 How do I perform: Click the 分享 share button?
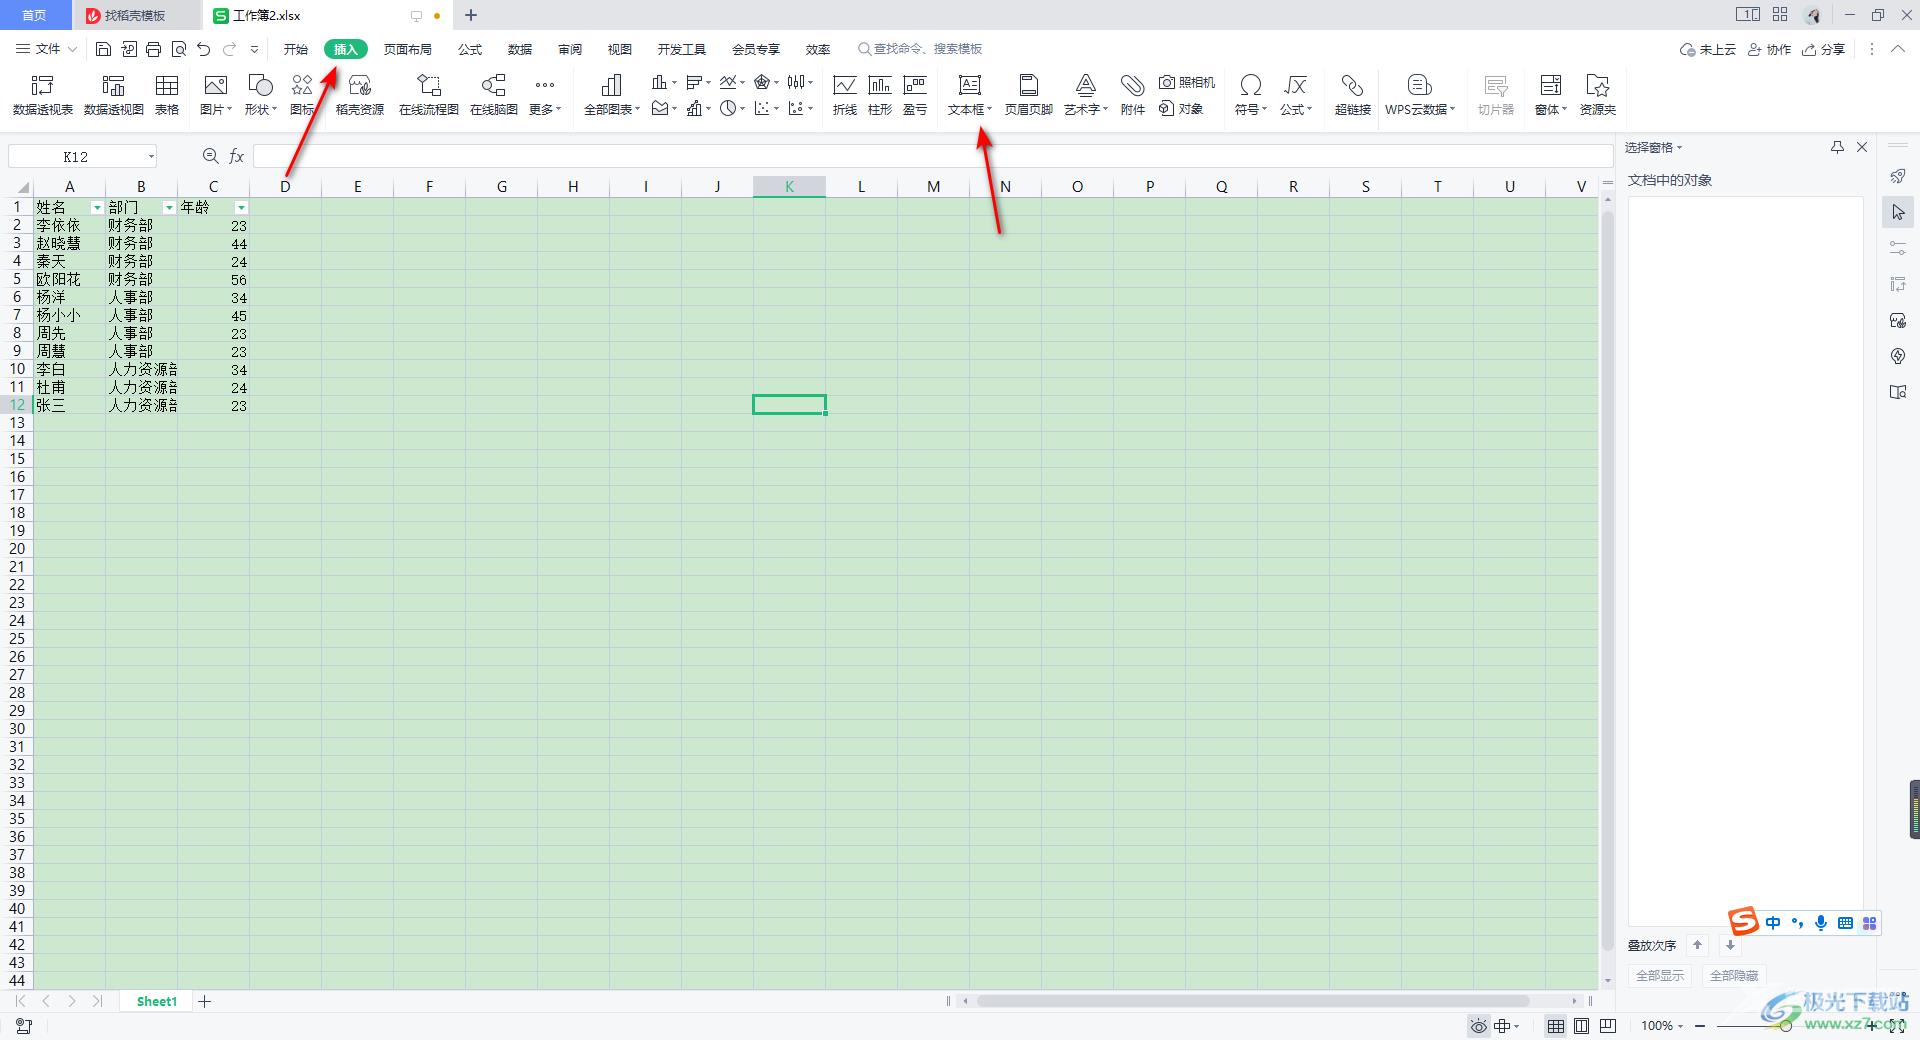pos(1824,49)
